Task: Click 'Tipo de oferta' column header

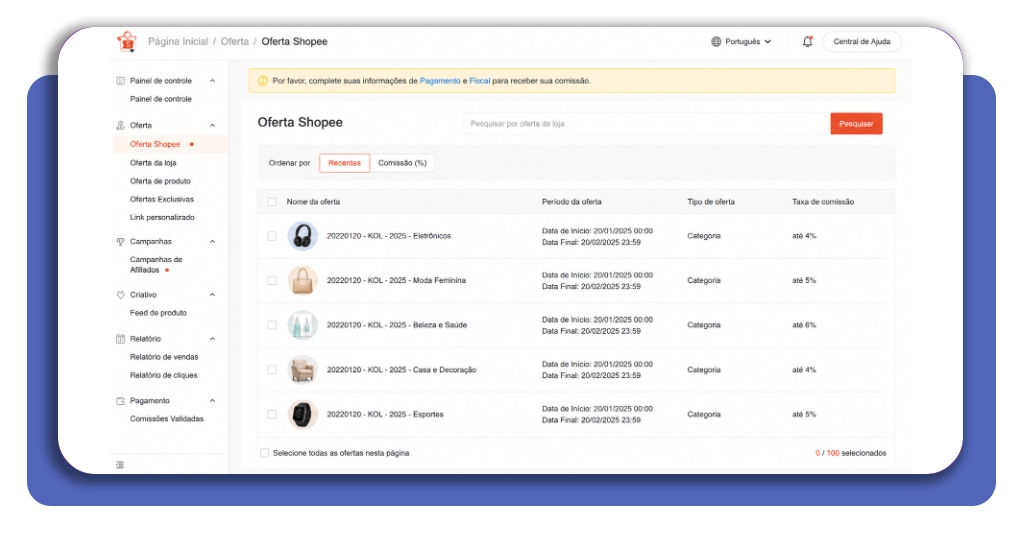Action: tap(711, 202)
